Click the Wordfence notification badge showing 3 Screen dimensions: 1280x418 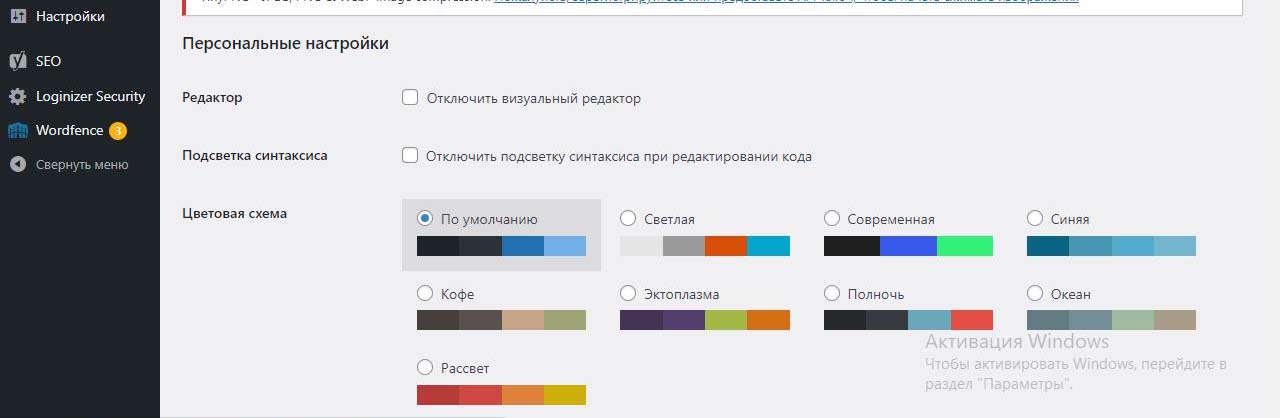(118, 131)
